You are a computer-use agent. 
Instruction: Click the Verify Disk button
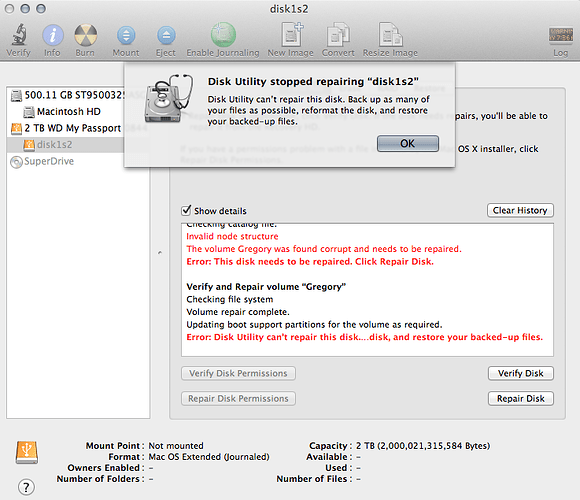coord(520,373)
